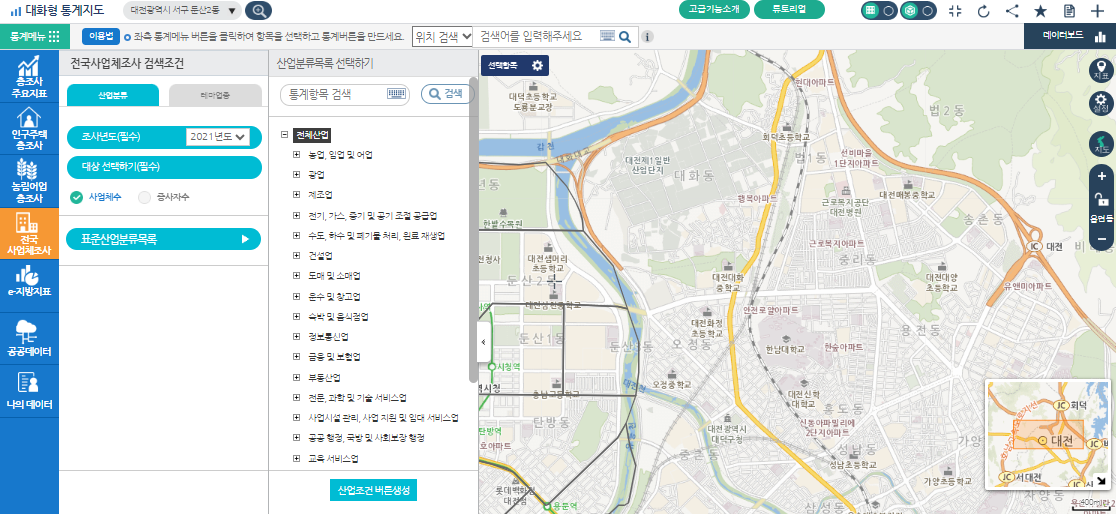Zoom in the map with plus button

pos(1101,176)
